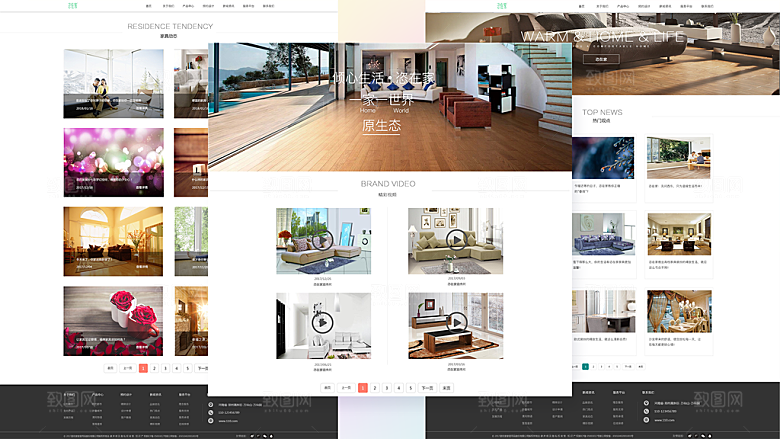Click the website globe icon in right footer
This screenshot has height=439, width=780.
coord(646,420)
